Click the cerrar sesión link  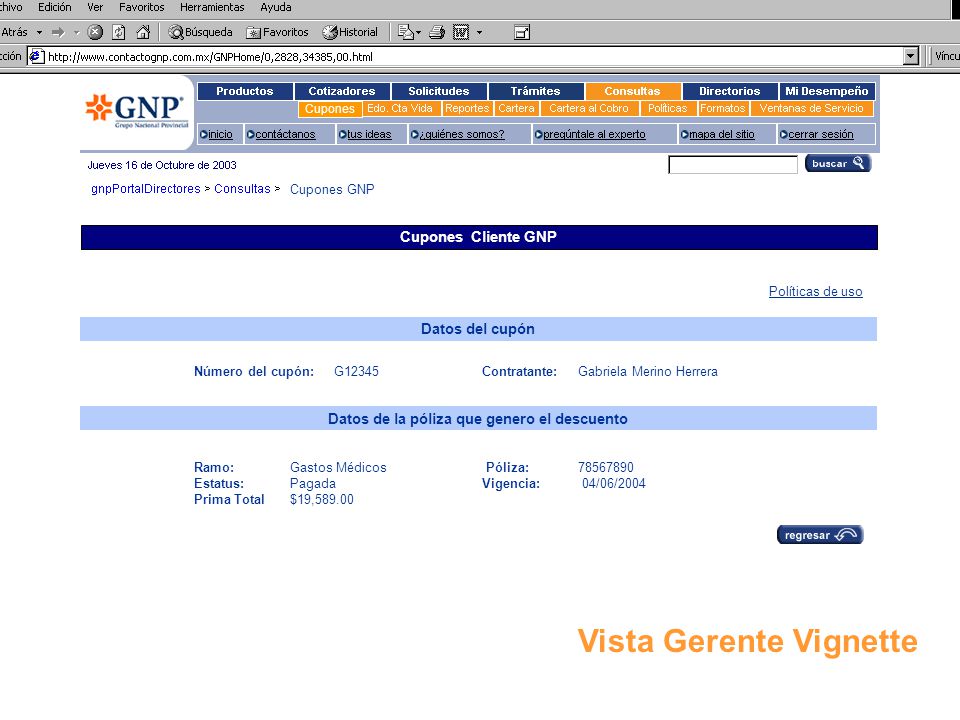tap(820, 134)
